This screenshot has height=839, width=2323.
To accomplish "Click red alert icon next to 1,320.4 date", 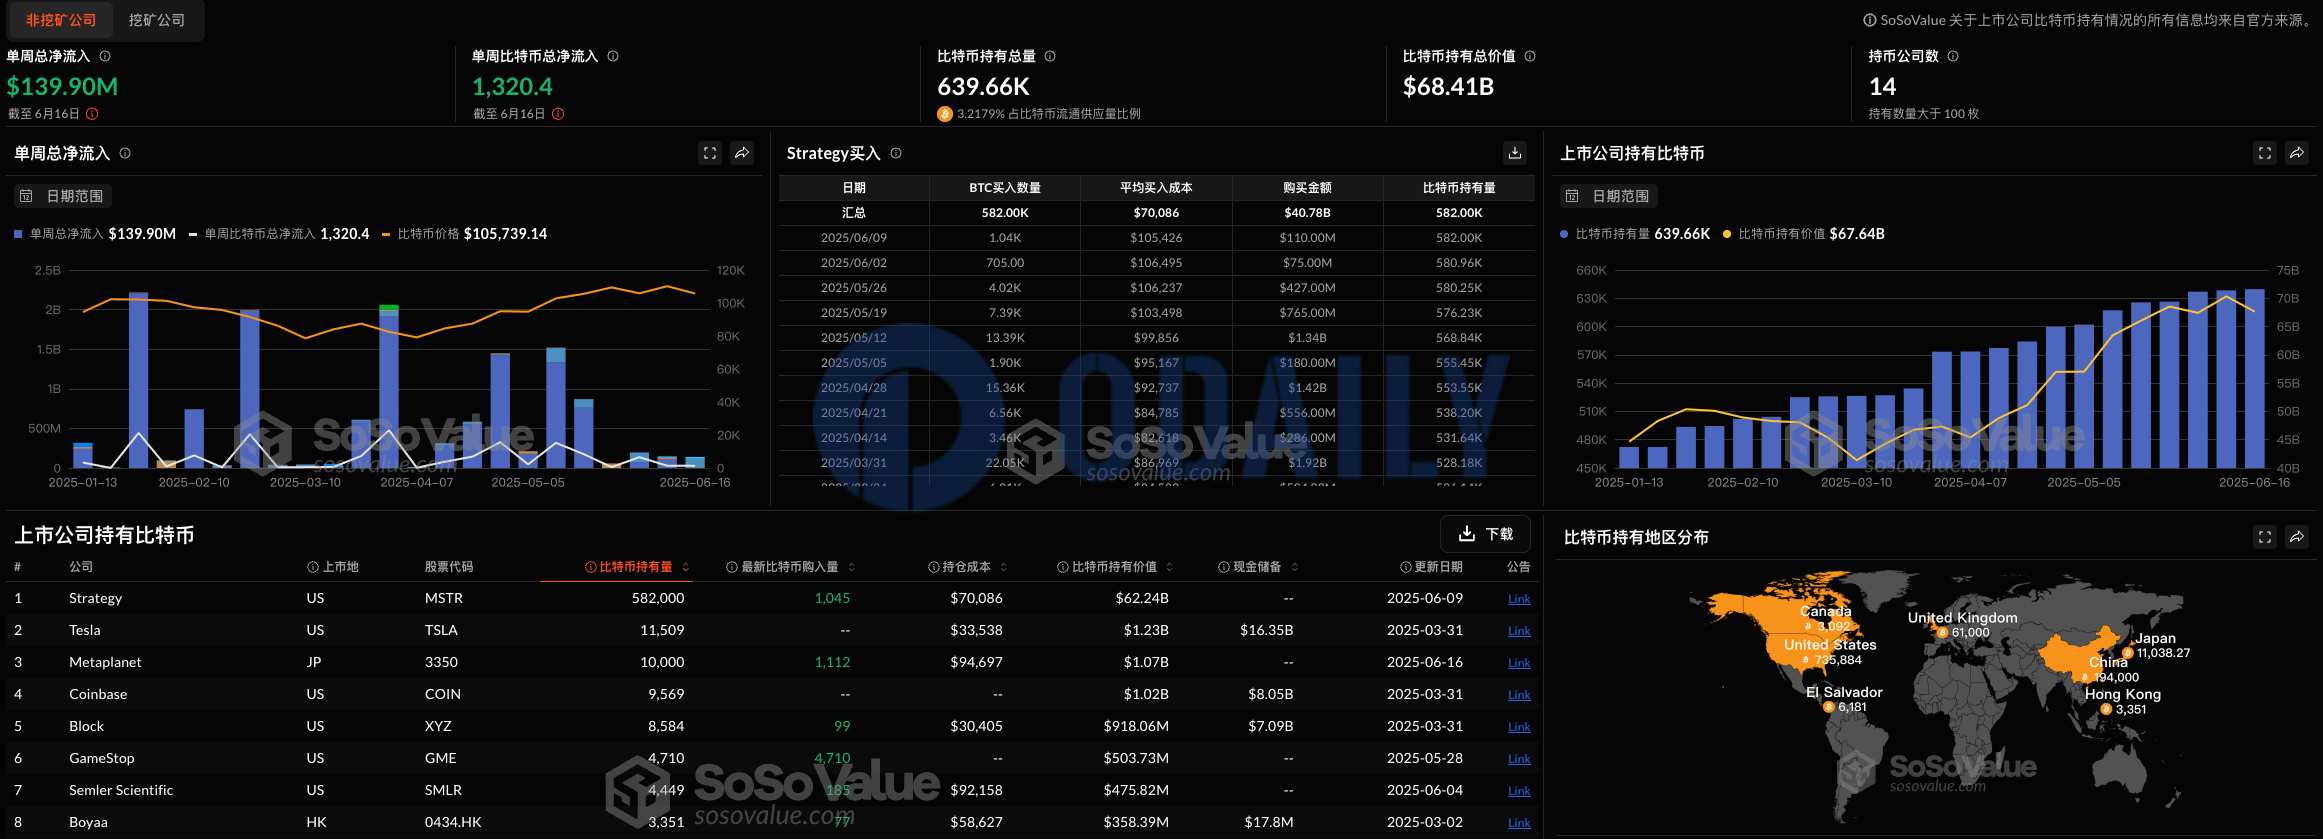I will [558, 114].
